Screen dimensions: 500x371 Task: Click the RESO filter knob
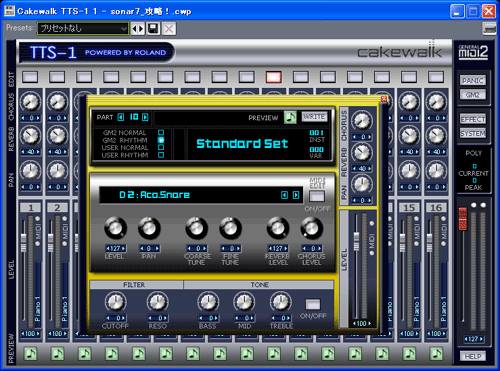pos(157,302)
